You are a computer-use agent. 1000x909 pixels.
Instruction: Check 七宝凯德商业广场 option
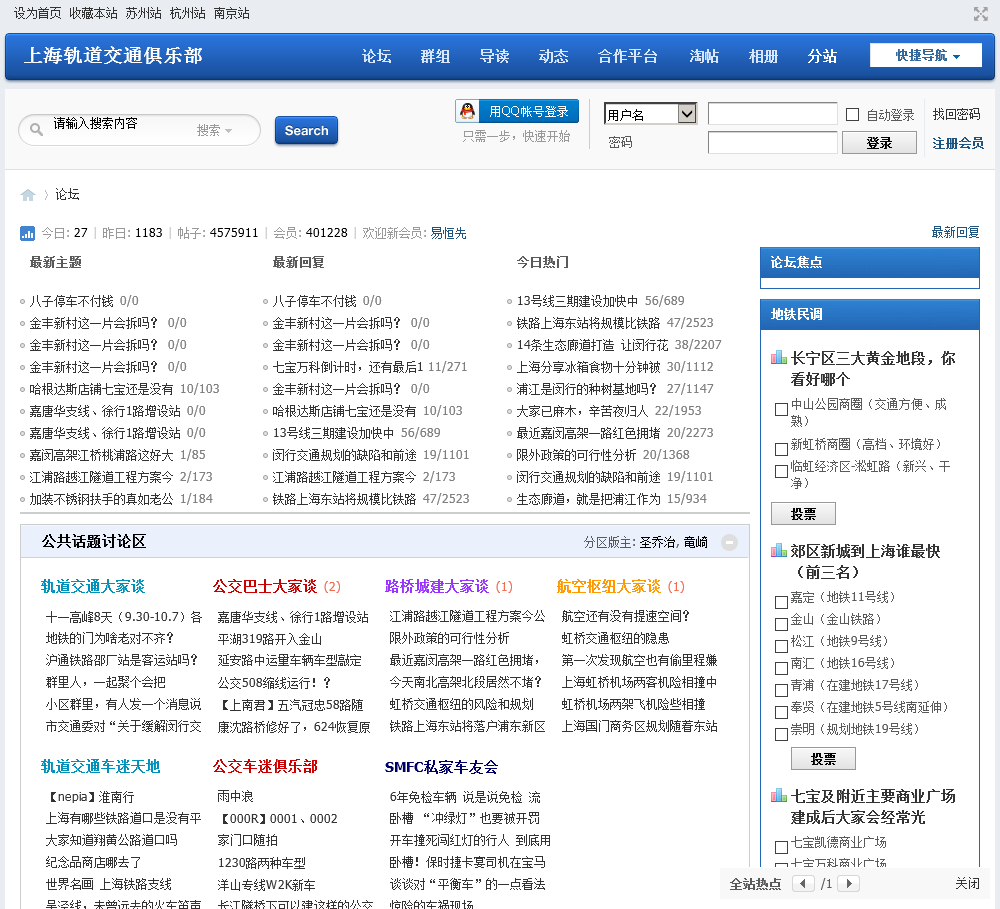tap(781, 847)
